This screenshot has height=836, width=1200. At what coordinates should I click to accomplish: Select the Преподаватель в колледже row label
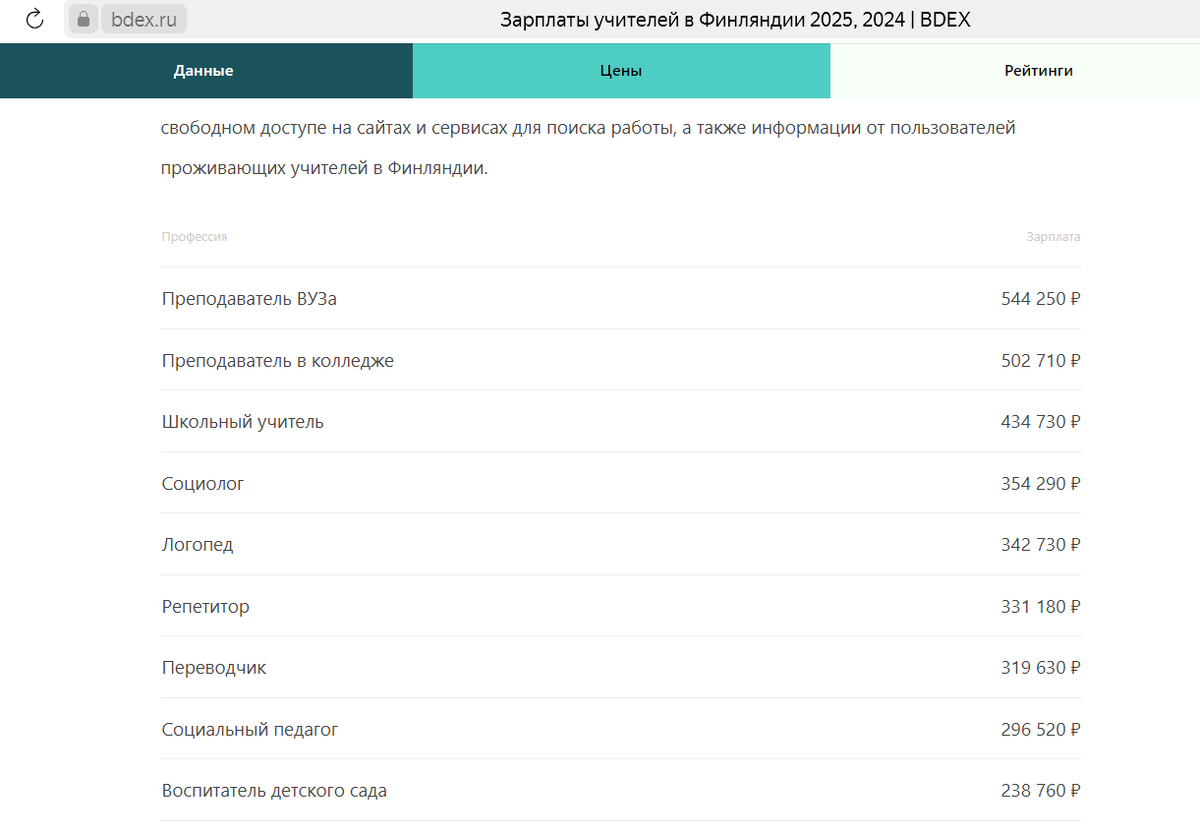tap(278, 360)
